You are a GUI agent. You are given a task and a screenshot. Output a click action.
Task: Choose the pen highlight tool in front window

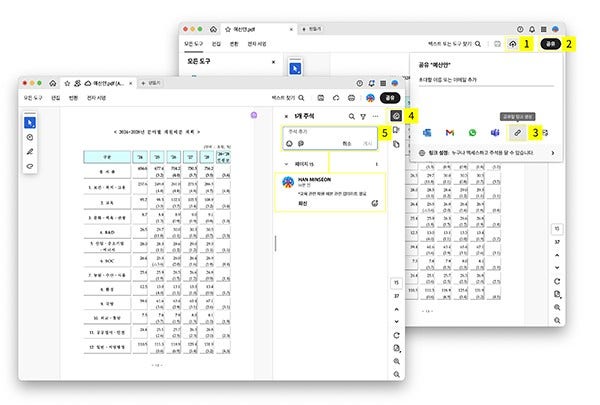[x=30, y=152]
